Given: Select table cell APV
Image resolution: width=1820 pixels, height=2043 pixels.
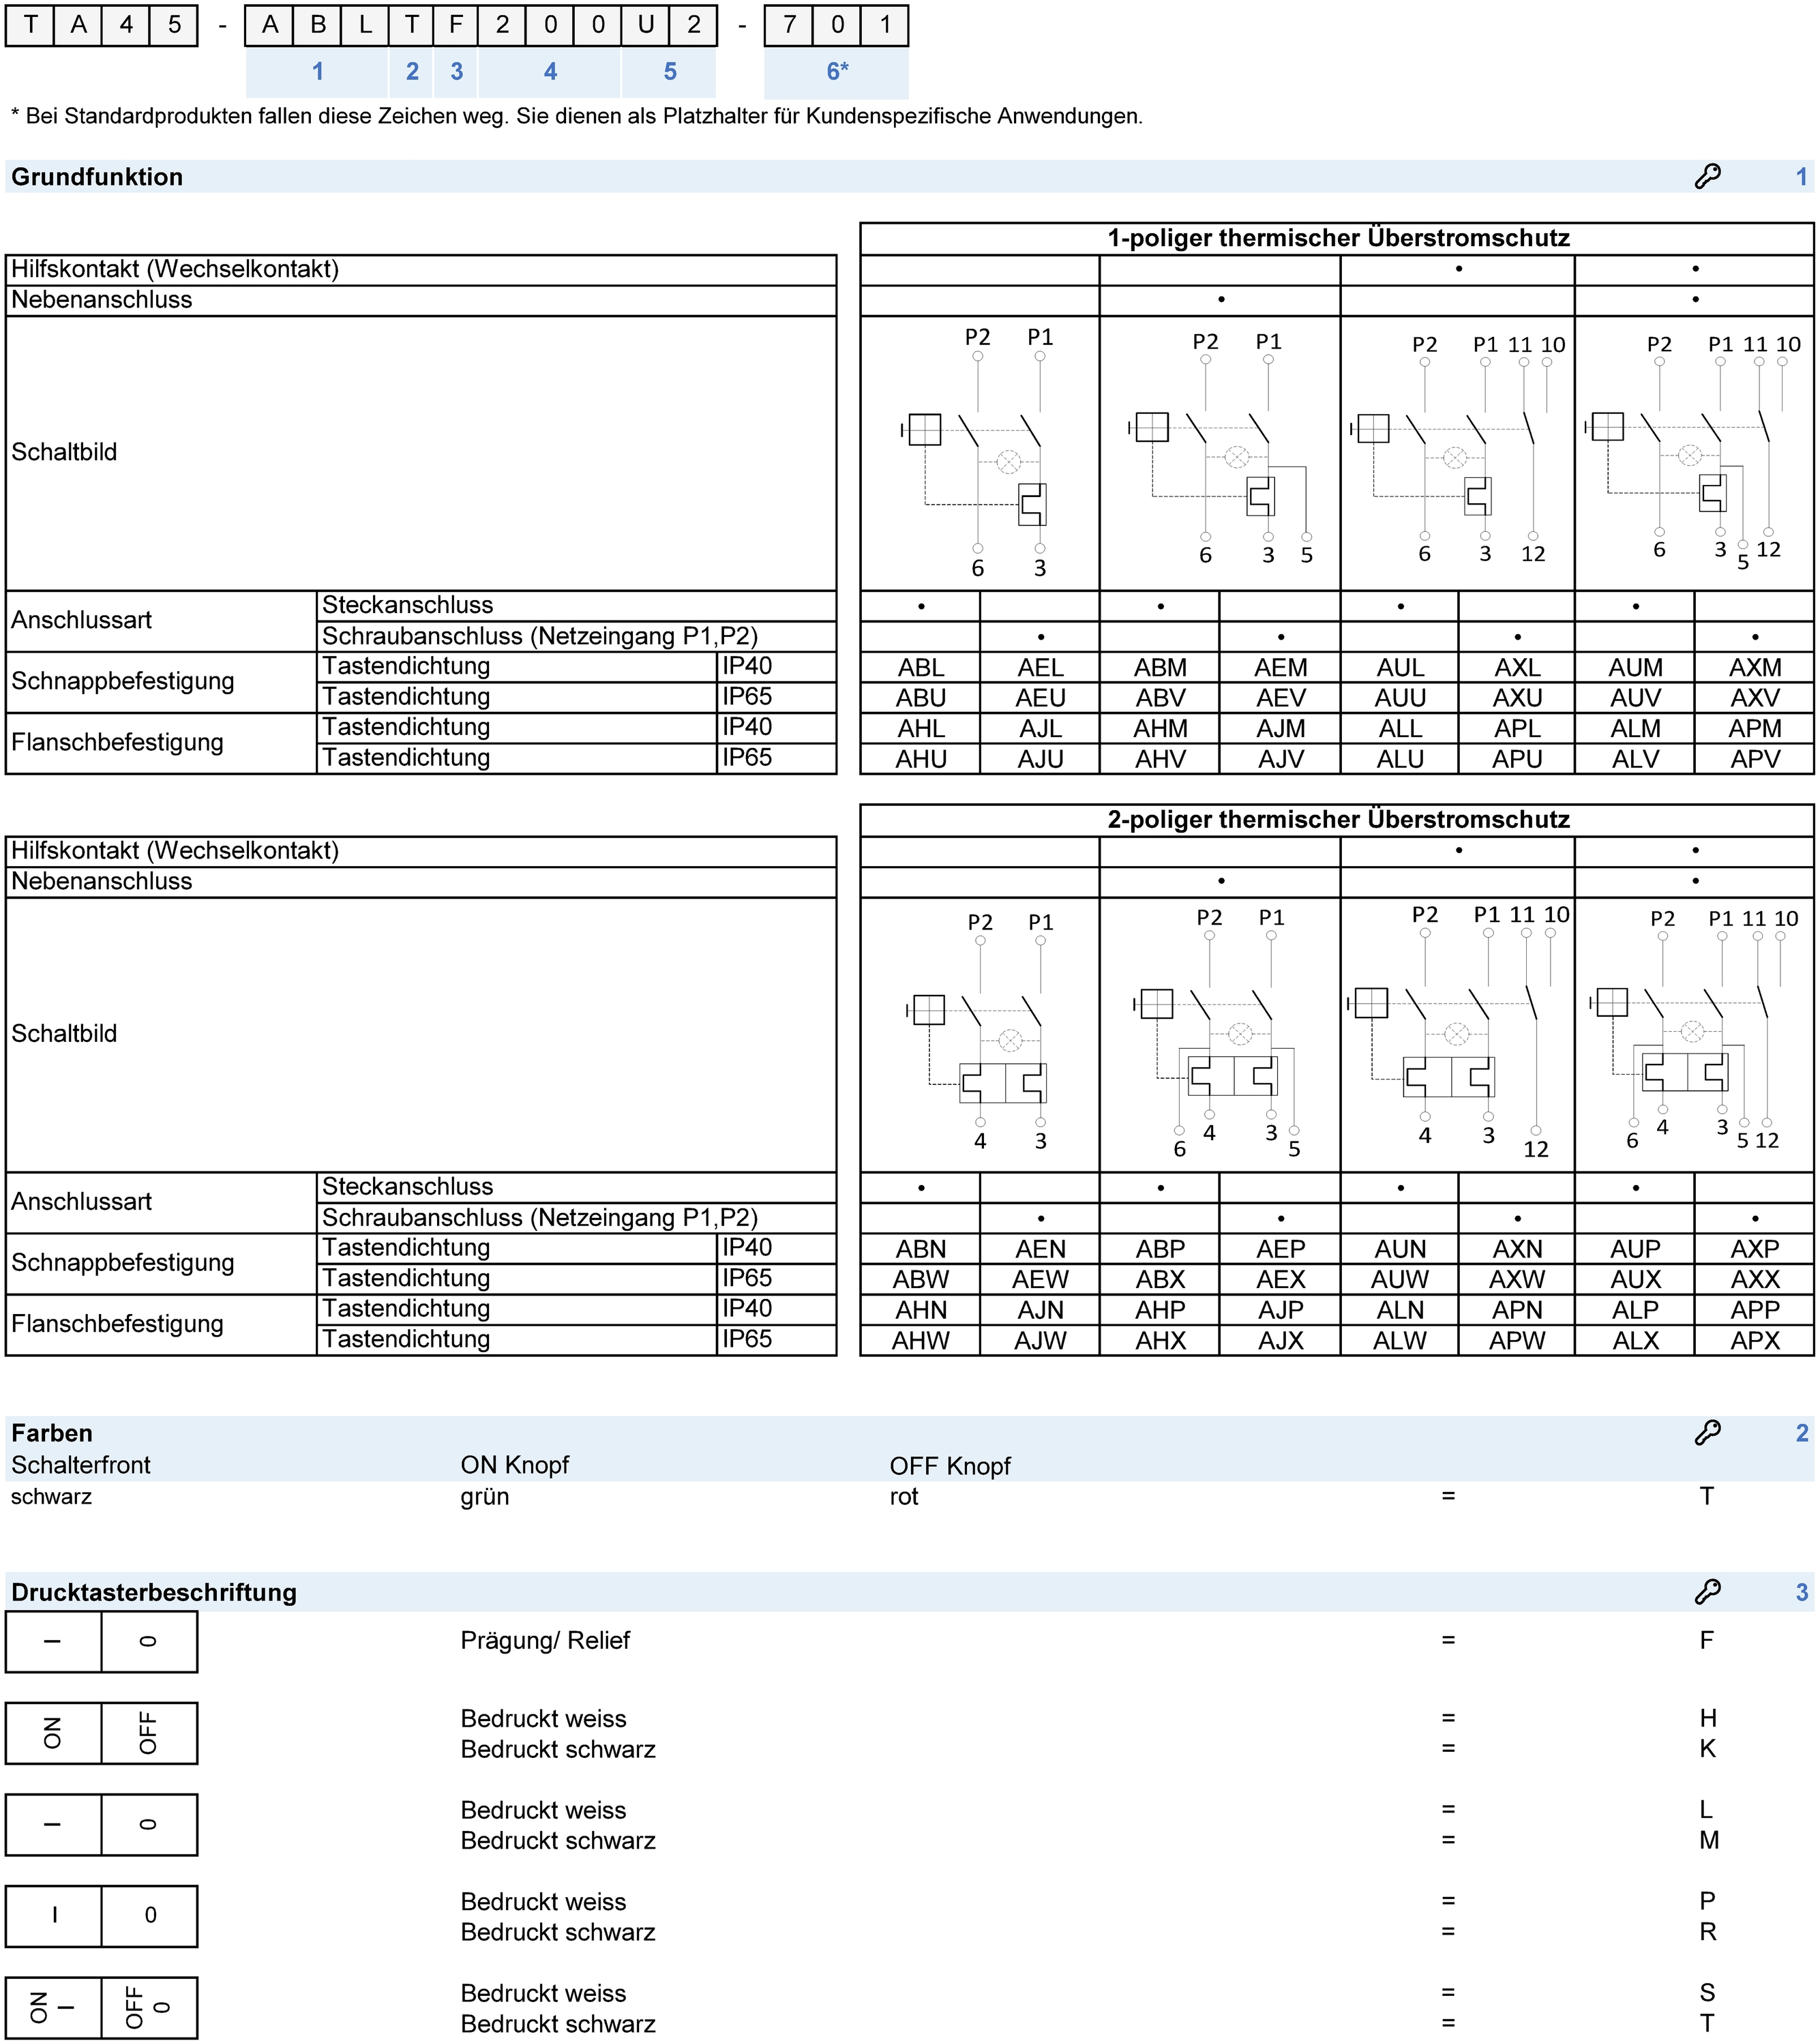Looking at the screenshot, I should 1755,759.
